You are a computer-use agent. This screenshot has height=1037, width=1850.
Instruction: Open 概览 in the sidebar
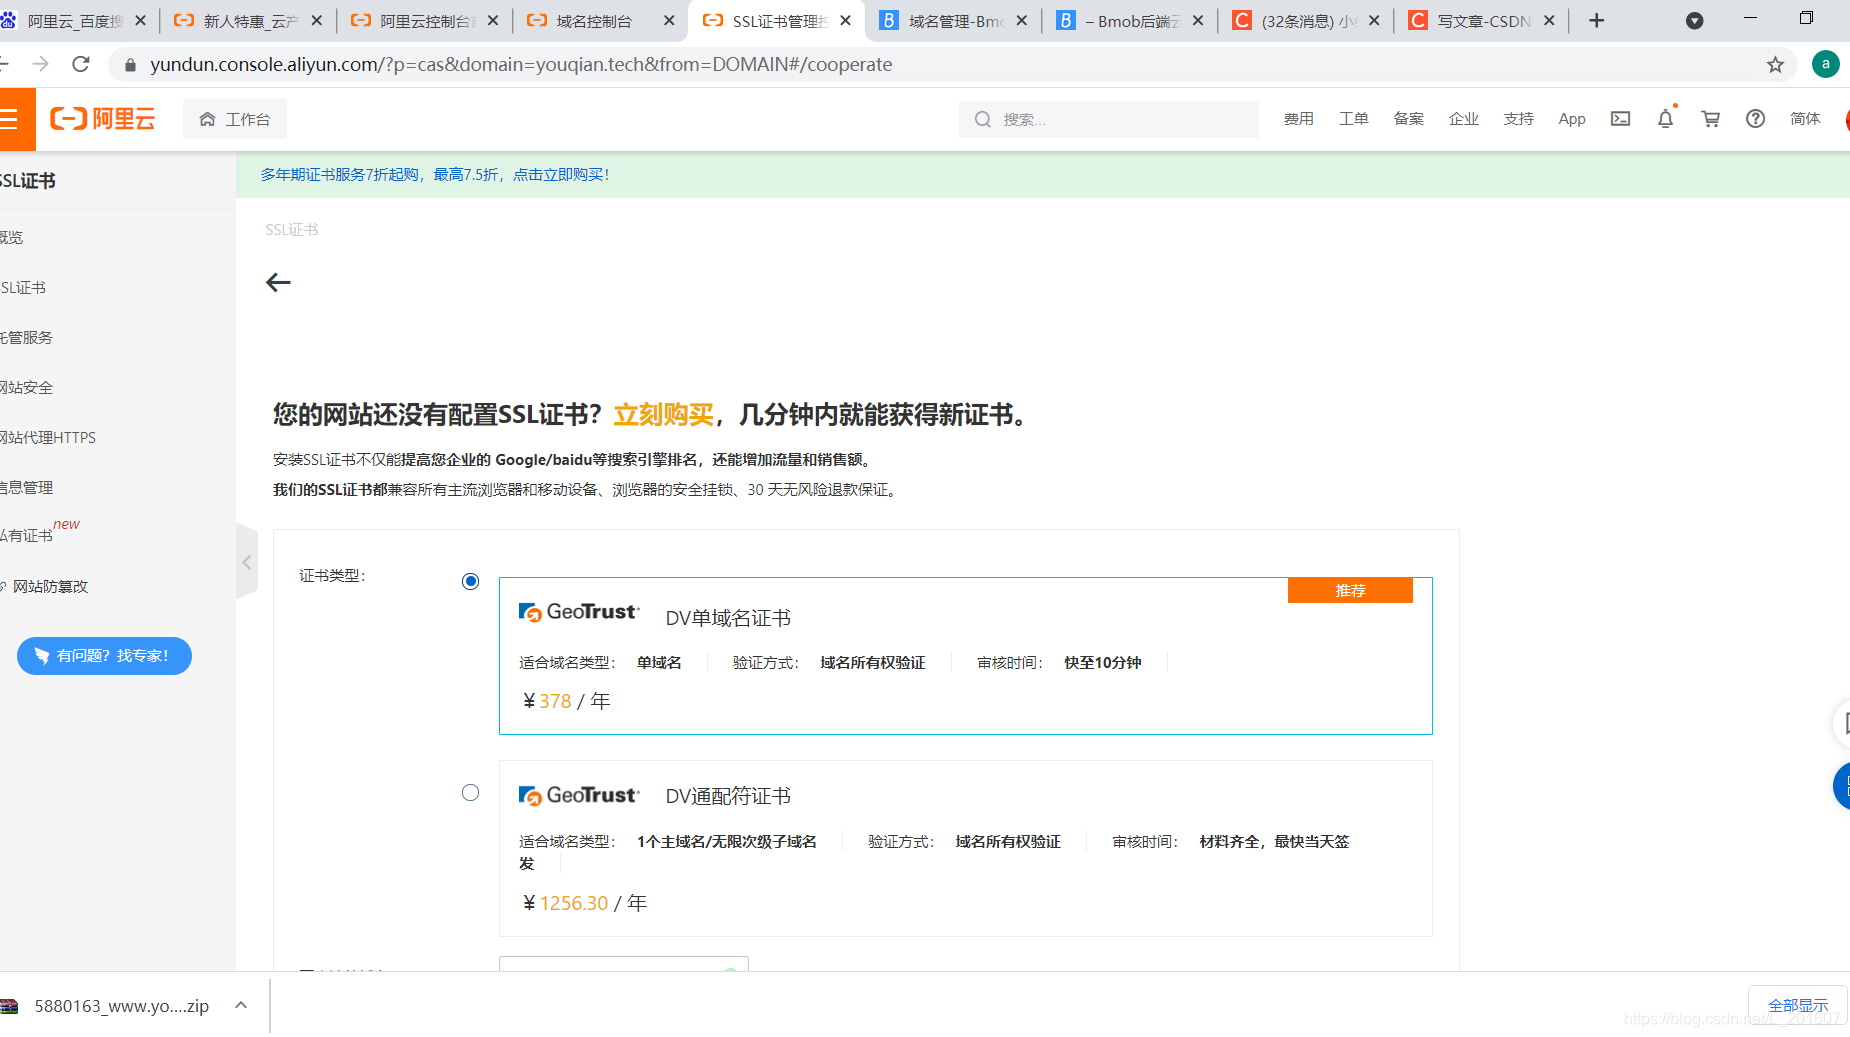point(12,238)
